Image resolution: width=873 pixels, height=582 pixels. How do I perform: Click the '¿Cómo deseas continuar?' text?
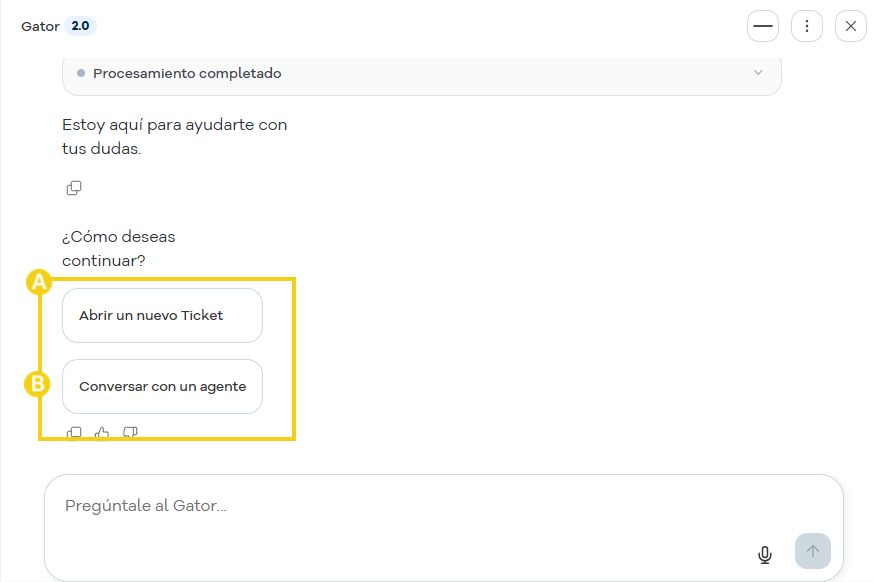point(119,248)
